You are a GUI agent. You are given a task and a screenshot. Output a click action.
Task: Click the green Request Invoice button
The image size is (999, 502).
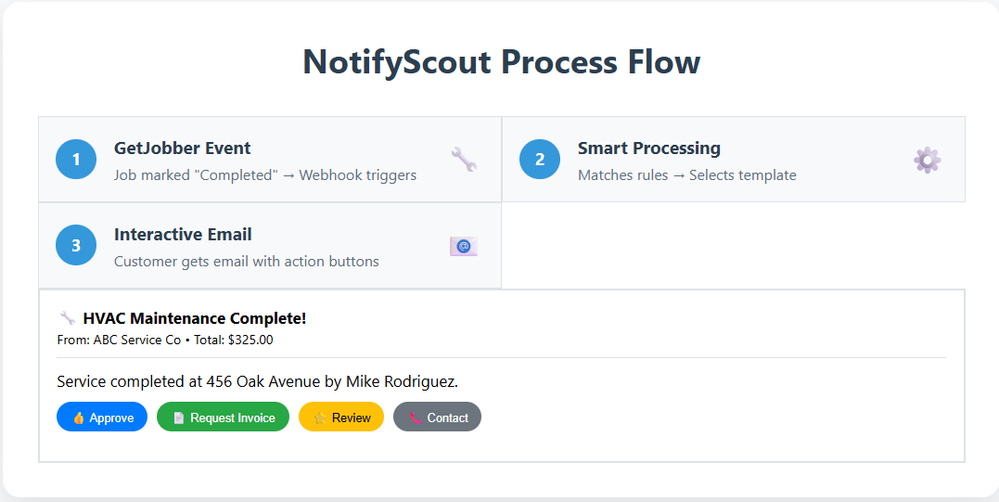pos(223,417)
